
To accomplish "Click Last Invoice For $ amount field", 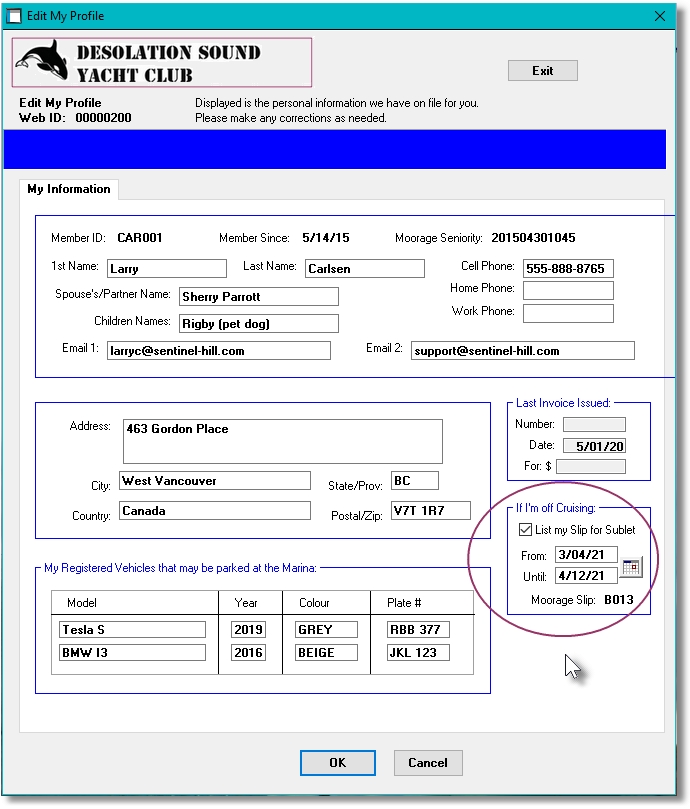I will (591, 466).
